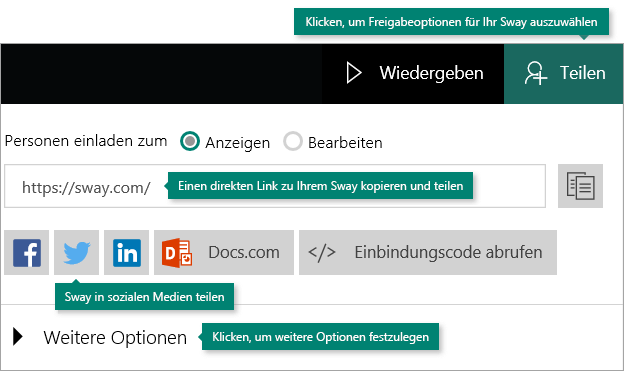Screen dimensions: 624x371
Task: Select the Anzeigen radio button
Action: [x=190, y=141]
